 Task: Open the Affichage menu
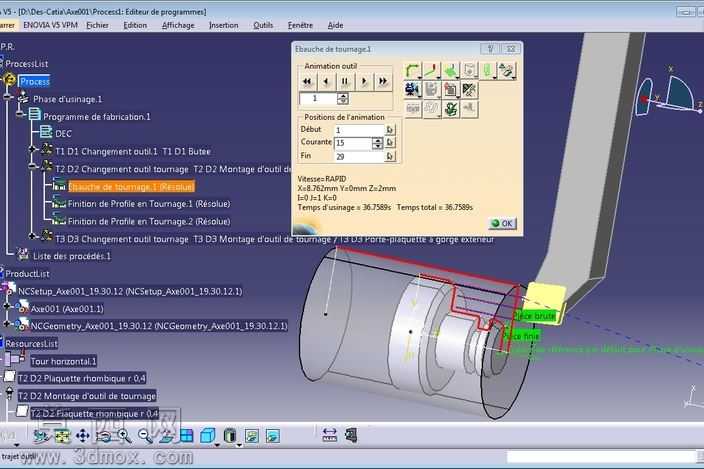click(178, 25)
